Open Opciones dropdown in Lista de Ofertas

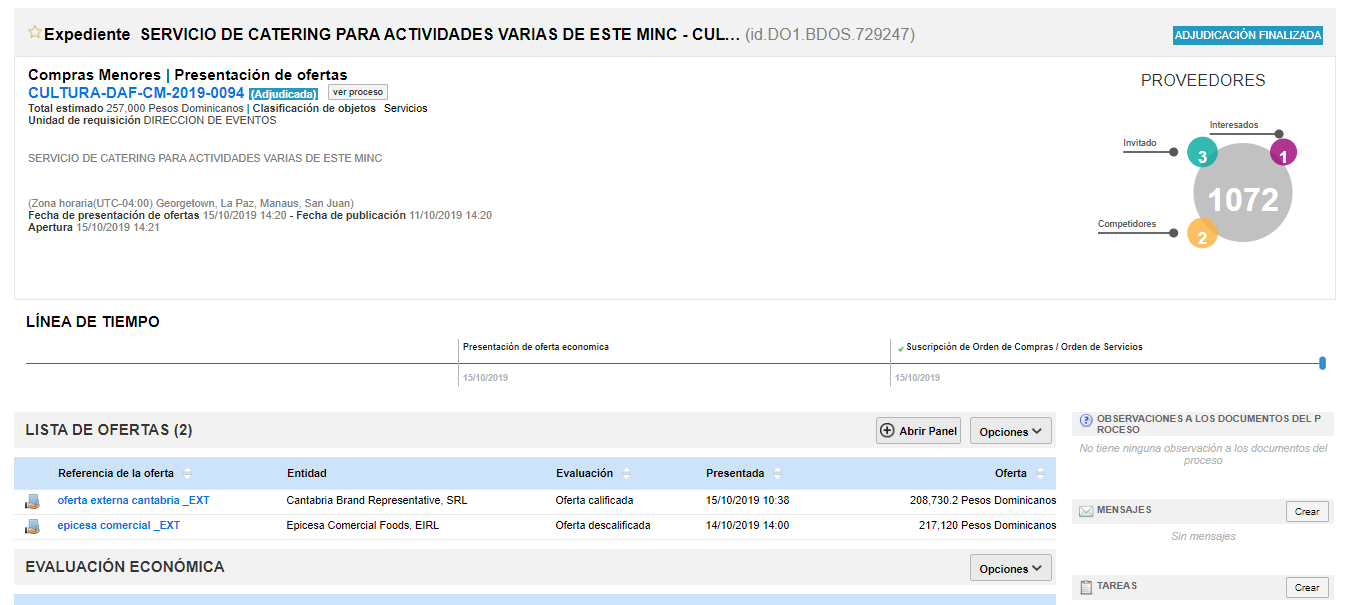point(1010,431)
